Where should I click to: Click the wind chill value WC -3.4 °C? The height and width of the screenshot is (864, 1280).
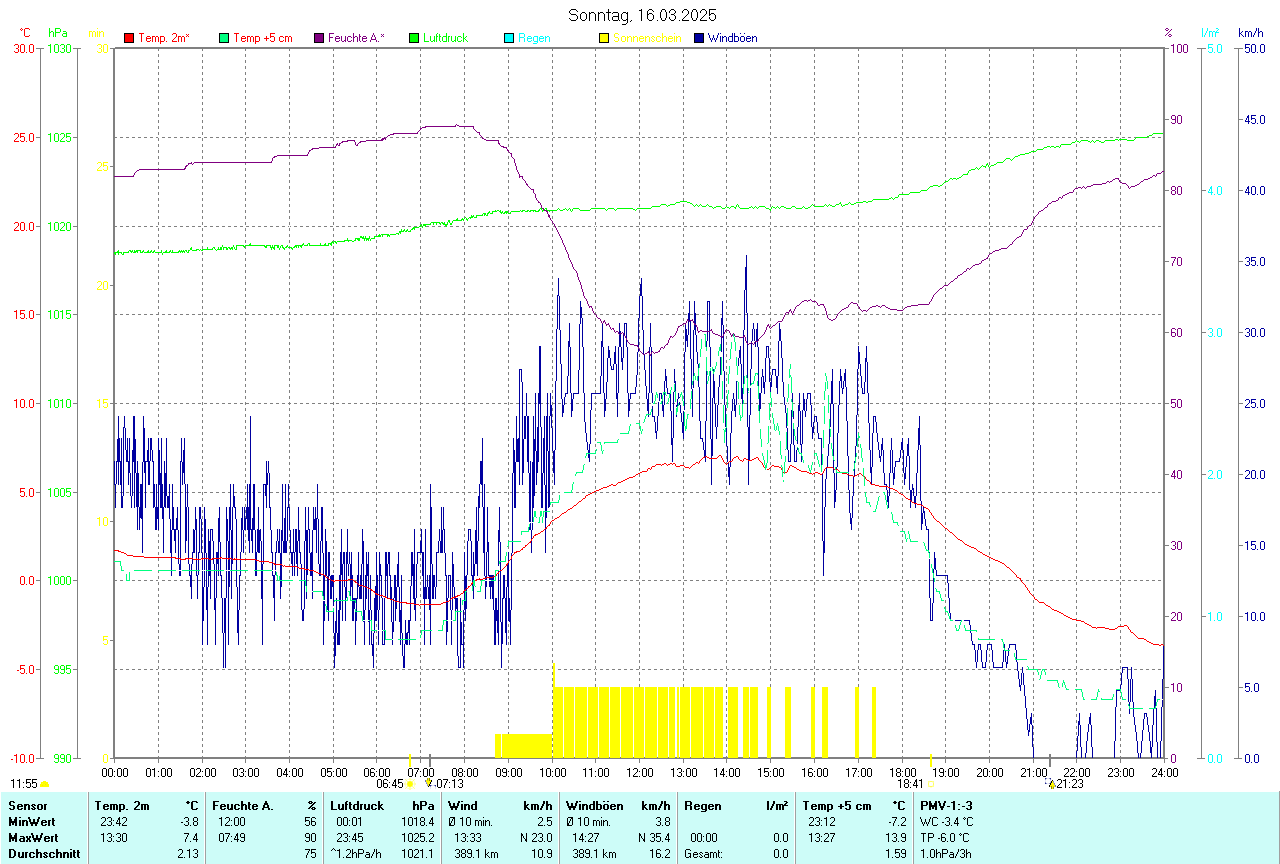[x=947, y=822]
